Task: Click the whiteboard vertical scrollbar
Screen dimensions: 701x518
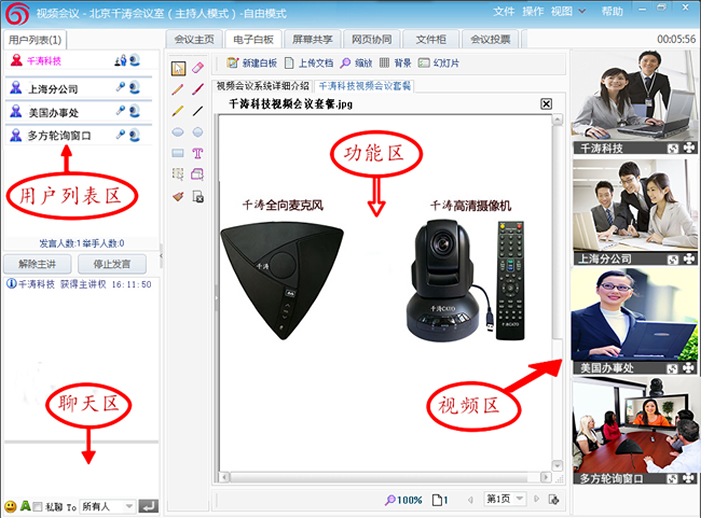Action: 557,293
